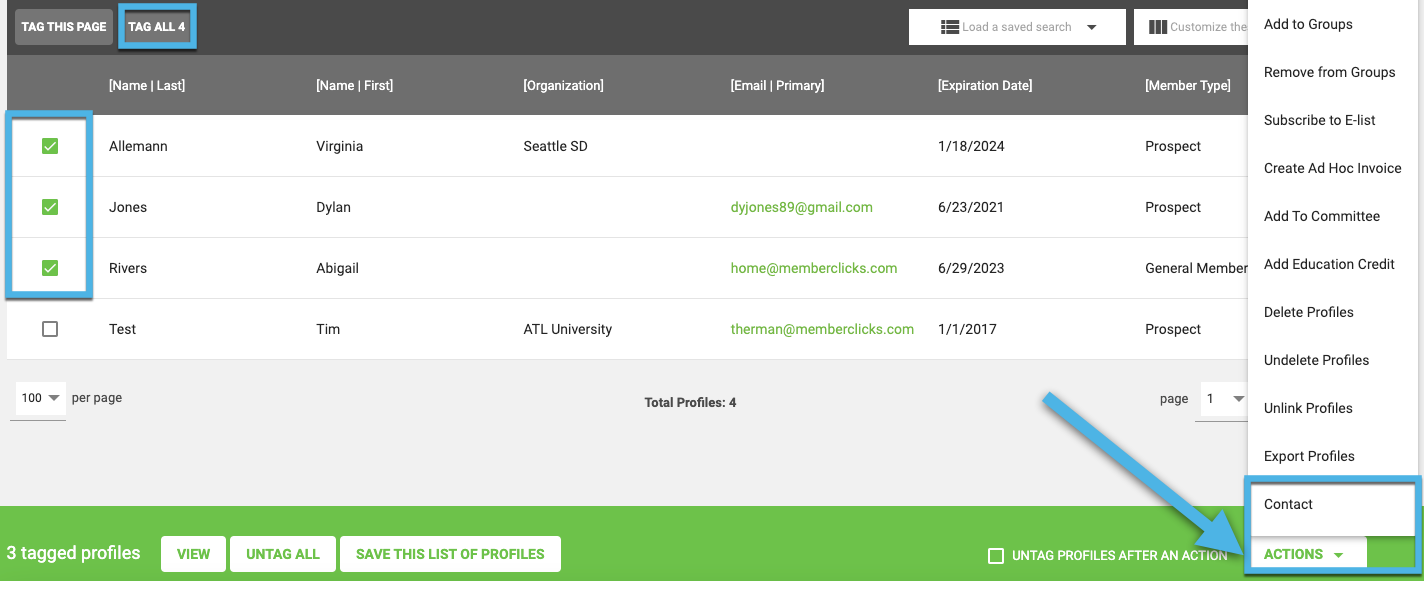Image resolution: width=1424 pixels, height=598 pixels.
Task: Uncheck the Jones row checkbox
Action: point(50,207)
